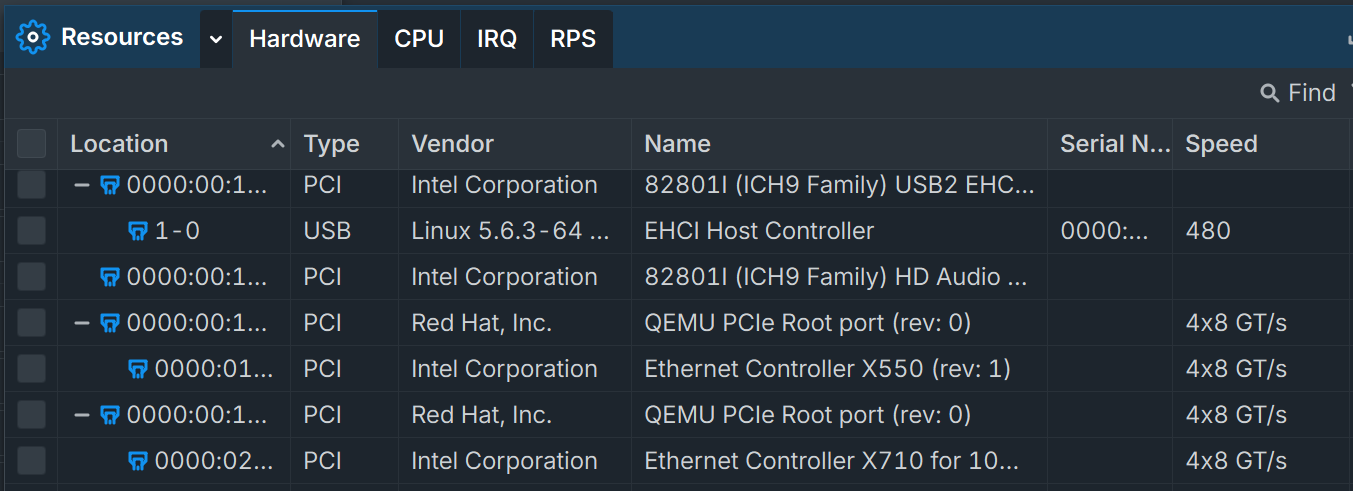Select the checkbox for the Ethernet Controller X550 row

32,370
